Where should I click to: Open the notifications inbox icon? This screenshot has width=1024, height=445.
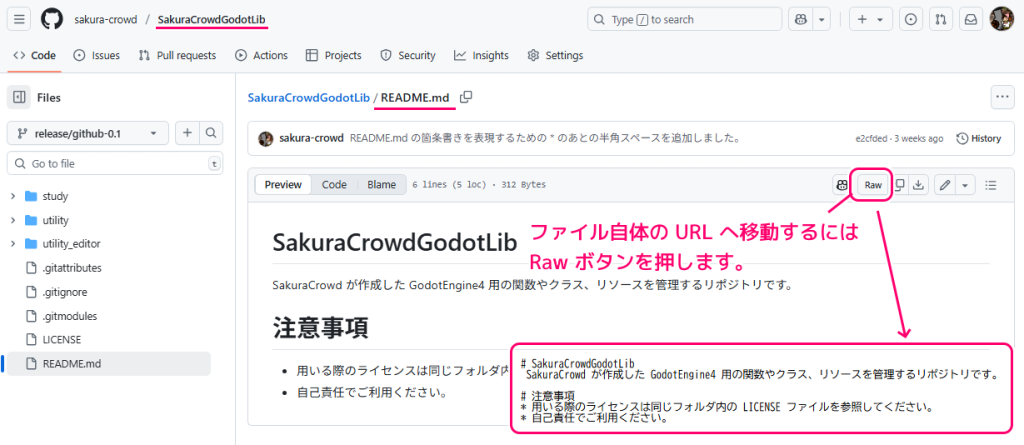970,19
